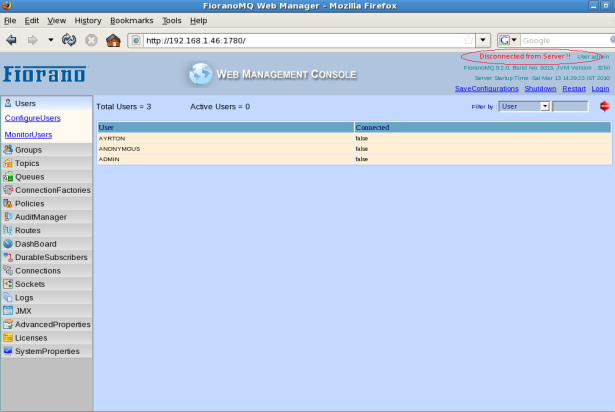Click the Shutdown link
The image size is (615, 412).
[540, 89]
